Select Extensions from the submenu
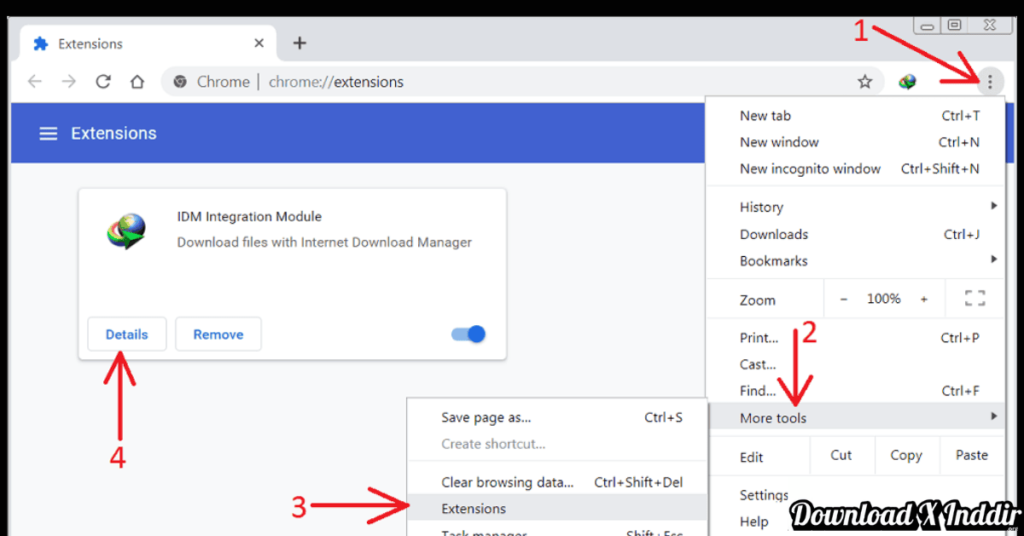1024x536 pixels. (474, 509)
